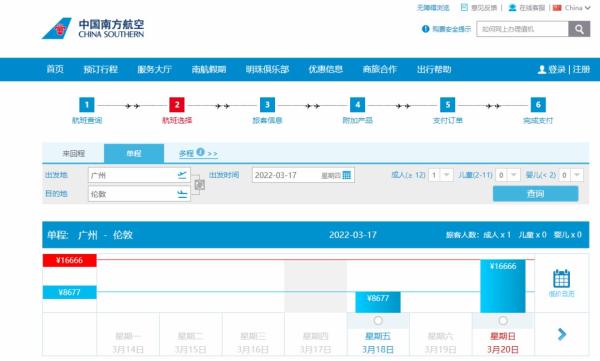The image size is (600, 361).
Task: Click the China Southern logo
Action: (93, 28)
